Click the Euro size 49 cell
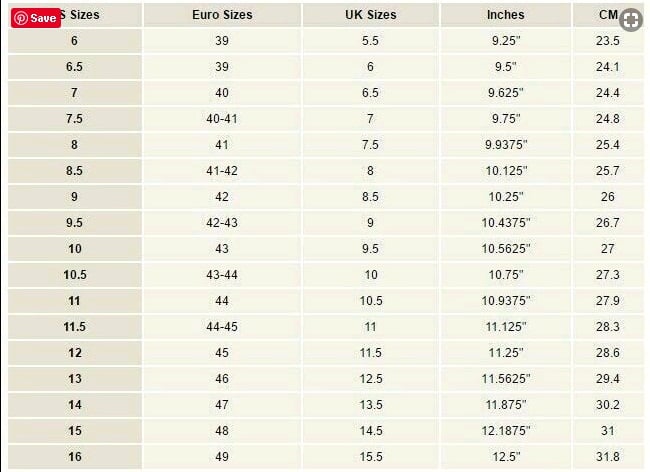Image resolution: width=650 pixels, height=472 pixels. click(222, 456)
